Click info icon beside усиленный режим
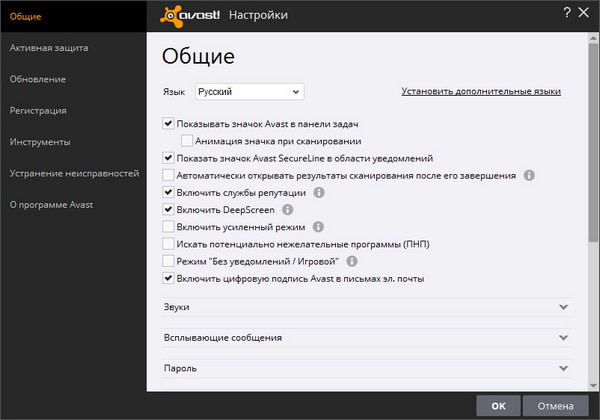 coord(318,227)
